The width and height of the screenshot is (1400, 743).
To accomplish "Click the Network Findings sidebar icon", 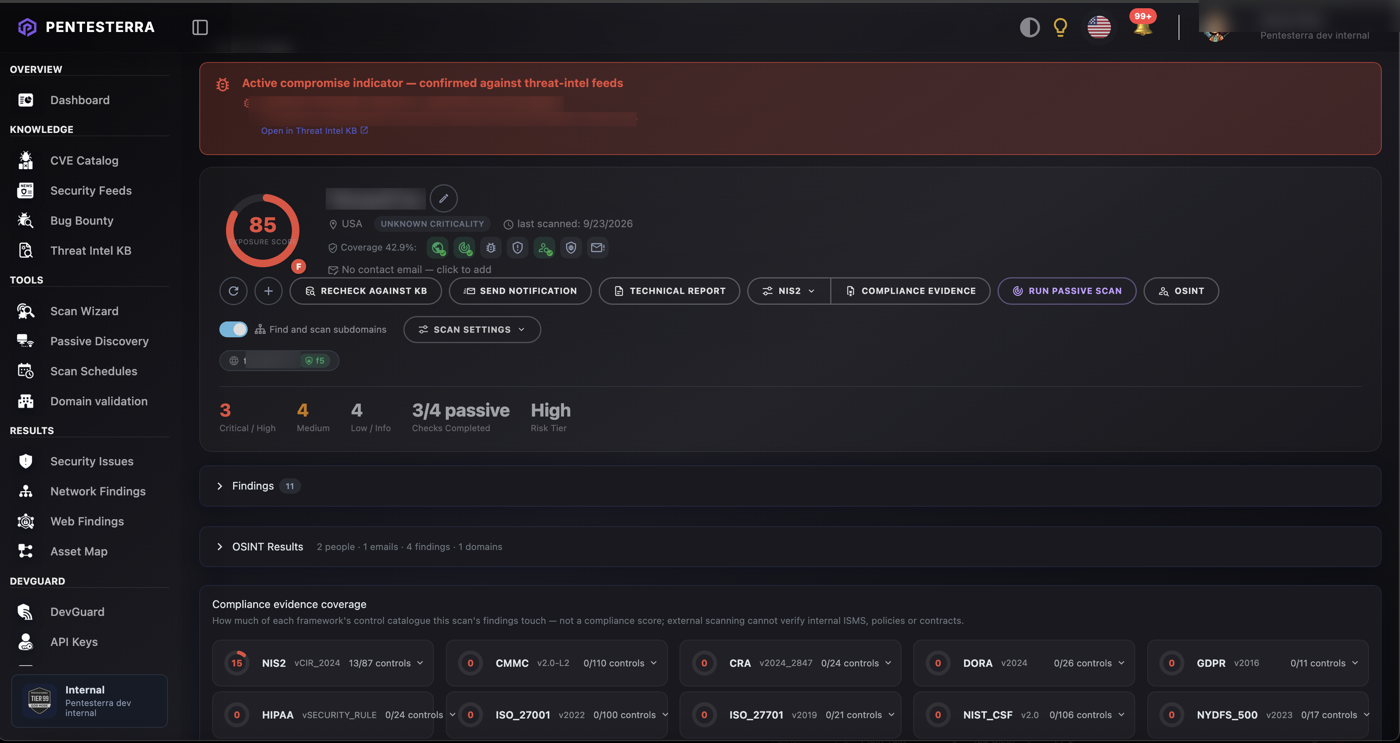I will (x=26, y=491).
